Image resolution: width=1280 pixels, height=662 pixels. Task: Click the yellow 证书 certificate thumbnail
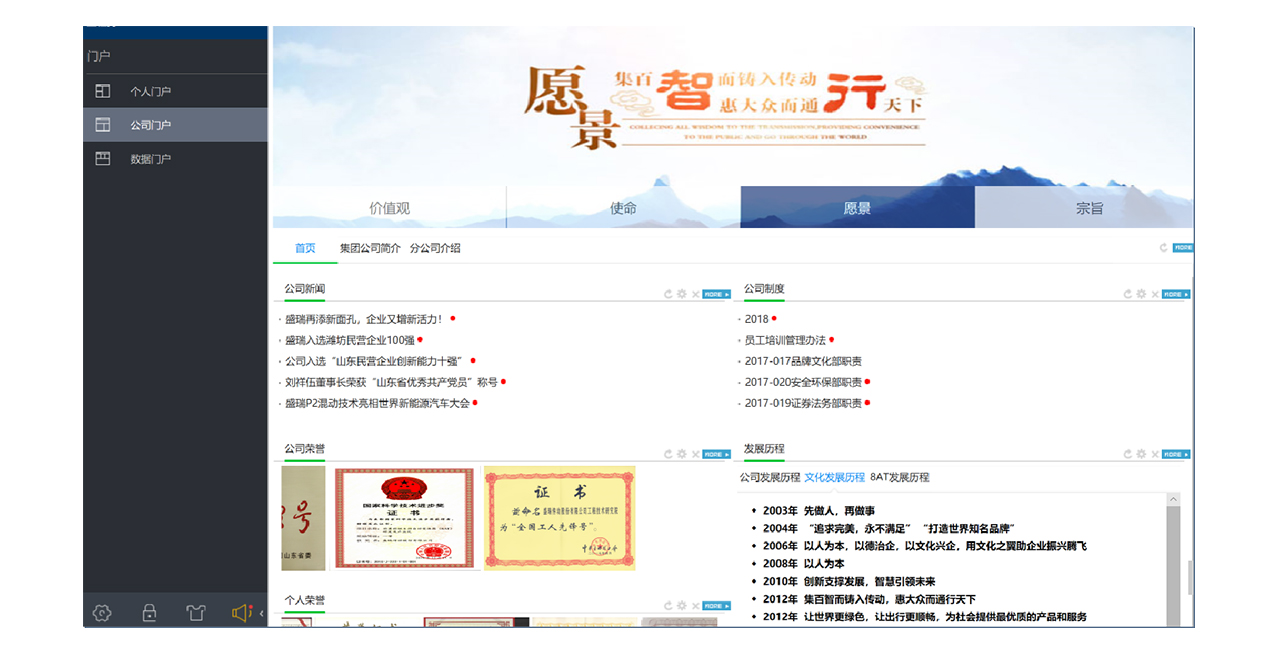560,518
